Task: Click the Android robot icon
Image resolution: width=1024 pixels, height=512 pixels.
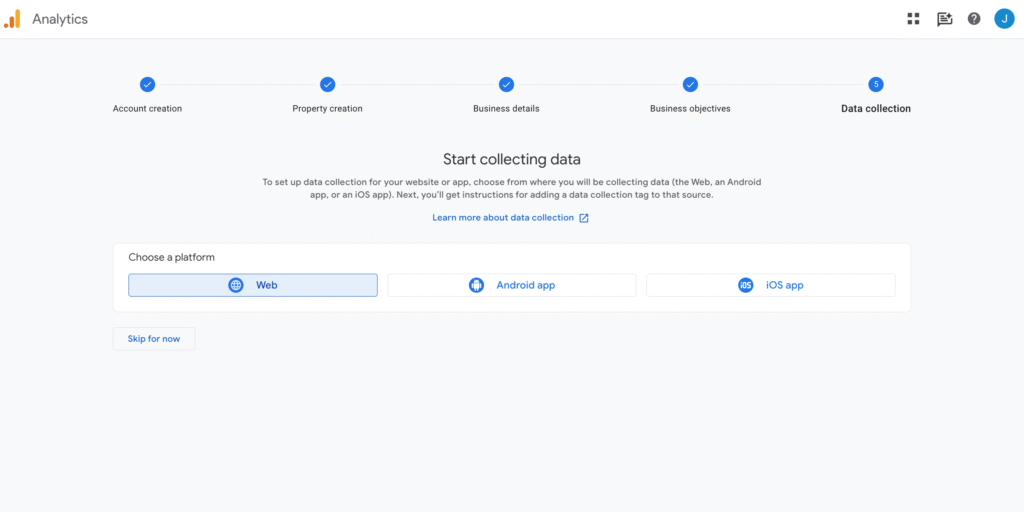Action: pos(476,285)
